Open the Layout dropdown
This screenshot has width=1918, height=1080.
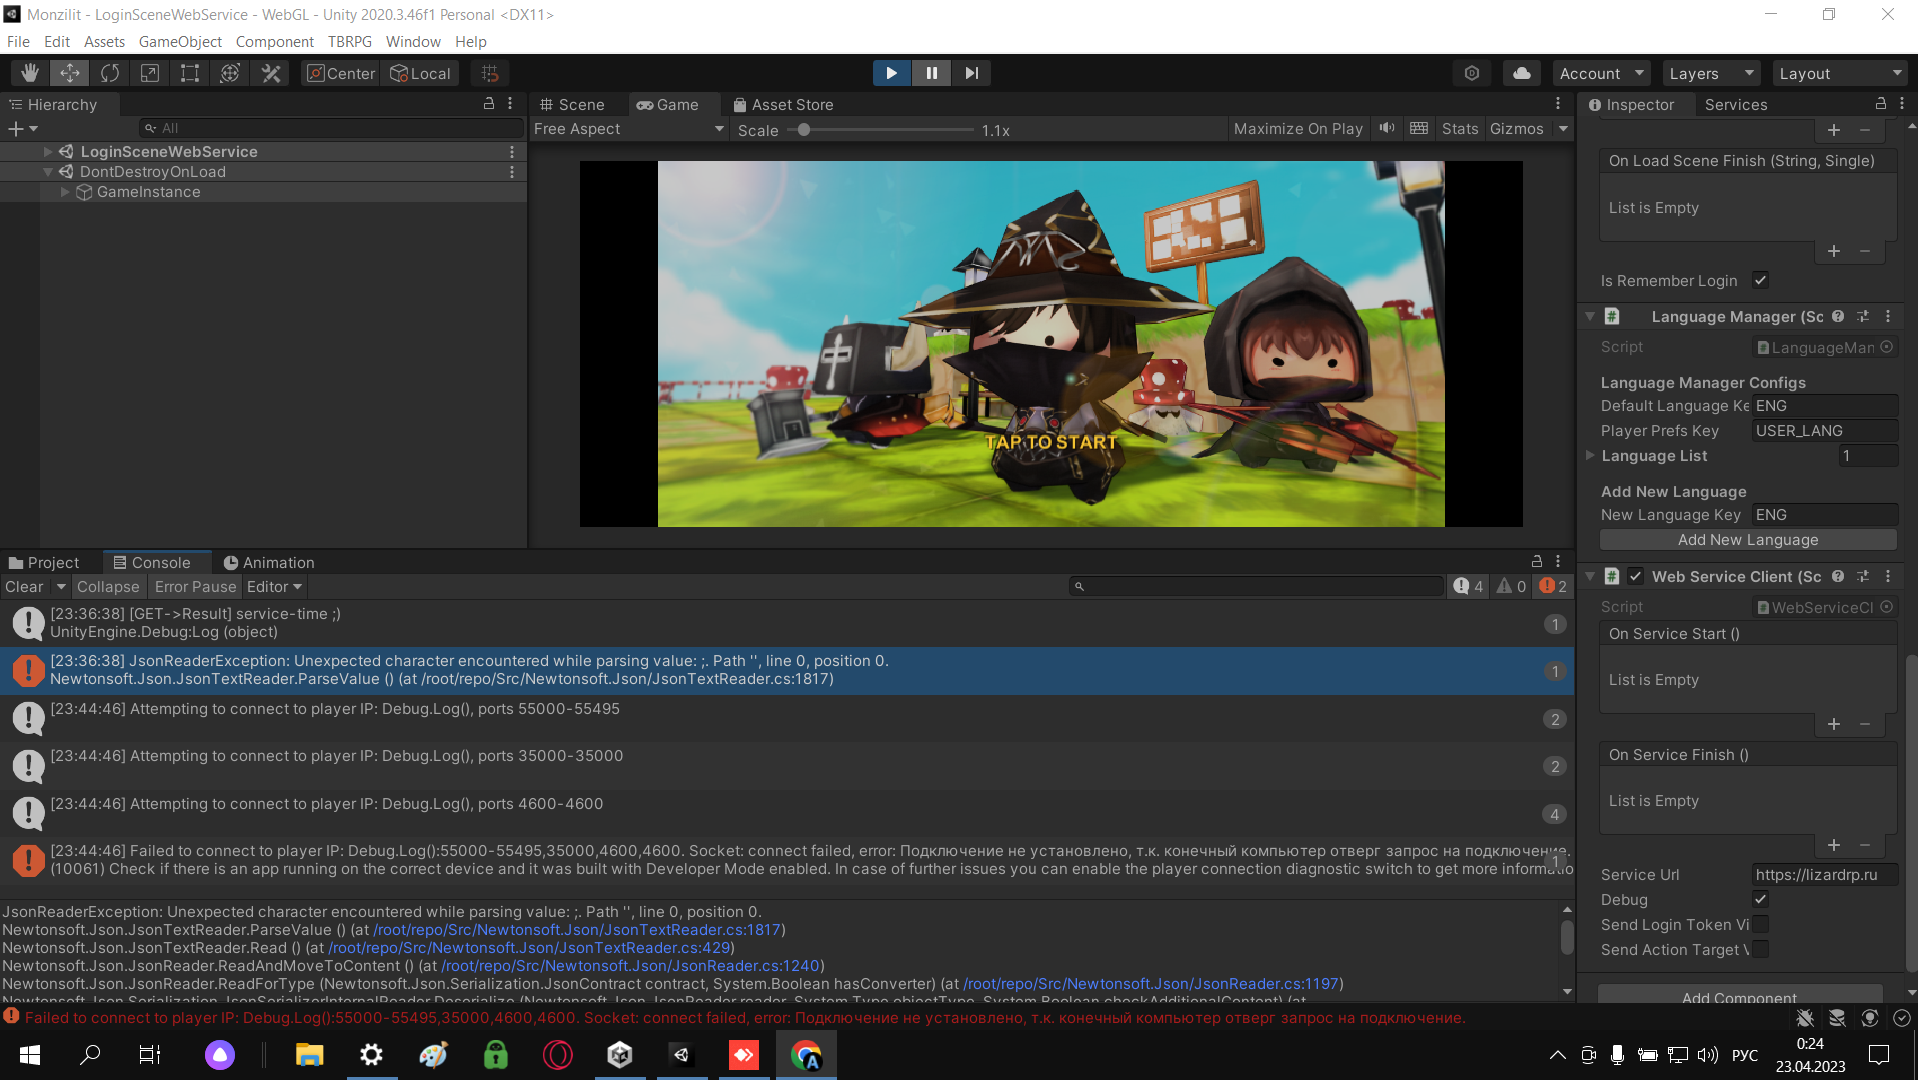click(1840, 72)
